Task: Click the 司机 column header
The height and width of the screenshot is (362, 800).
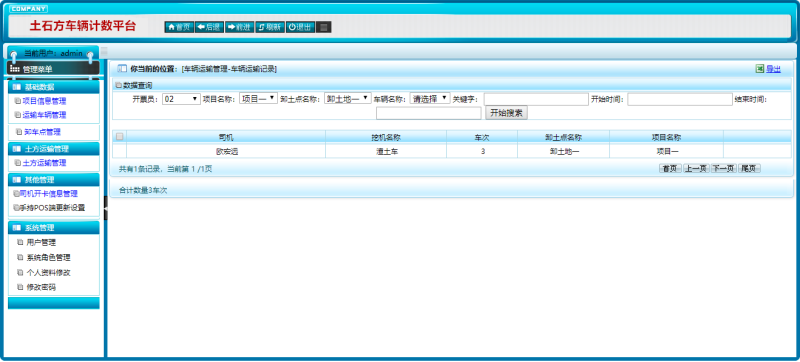Action: click(226, 137)
